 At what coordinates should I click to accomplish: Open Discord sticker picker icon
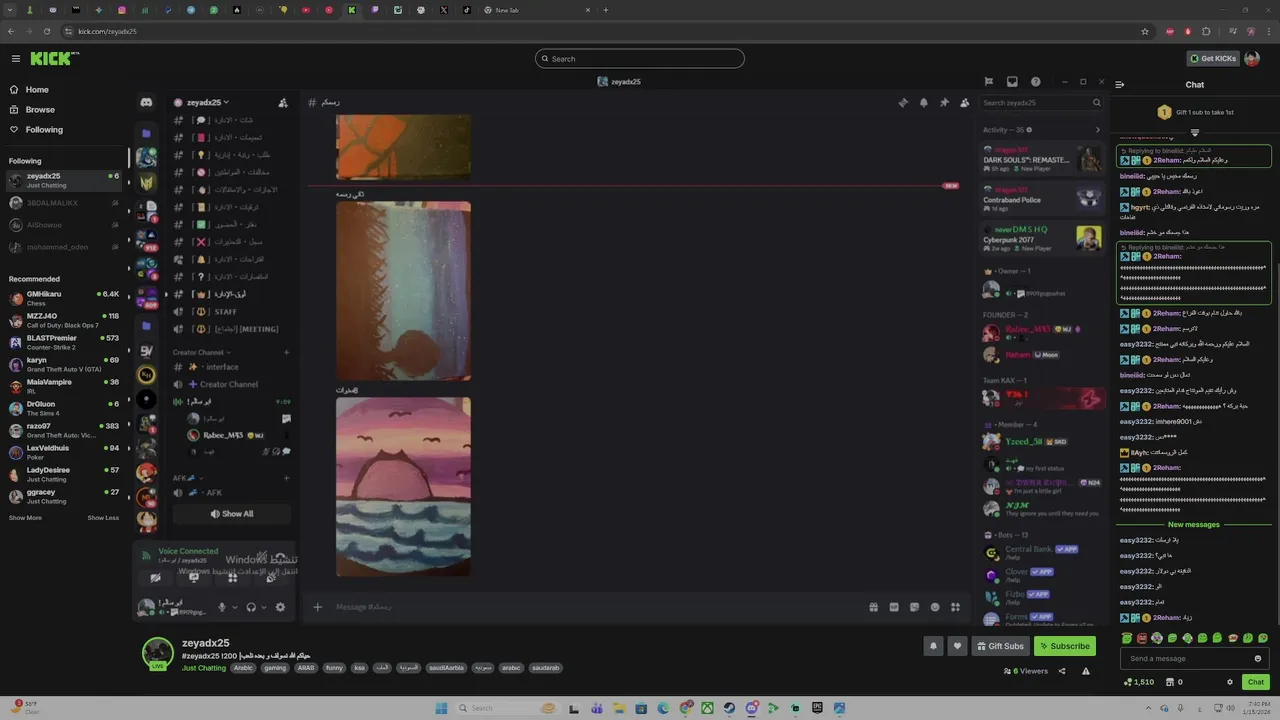[914, 607]
